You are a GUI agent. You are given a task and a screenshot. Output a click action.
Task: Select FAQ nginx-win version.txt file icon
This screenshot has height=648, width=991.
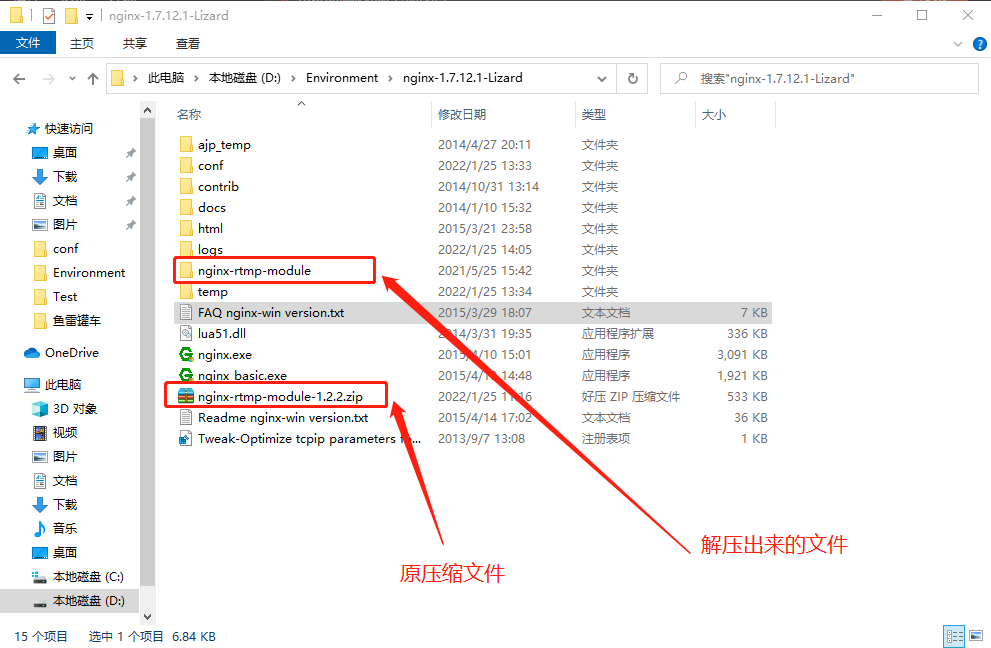tap(186, 312)
